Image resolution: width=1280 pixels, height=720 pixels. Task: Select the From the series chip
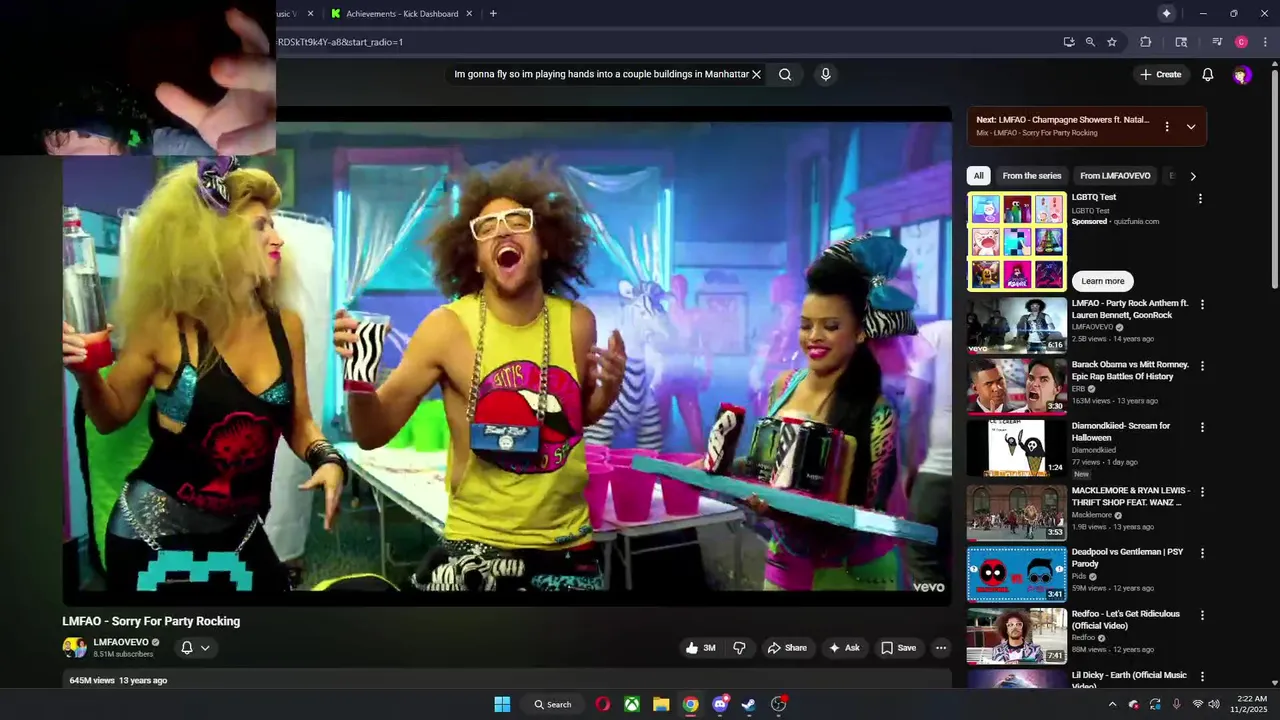(x=1031, y=176)
